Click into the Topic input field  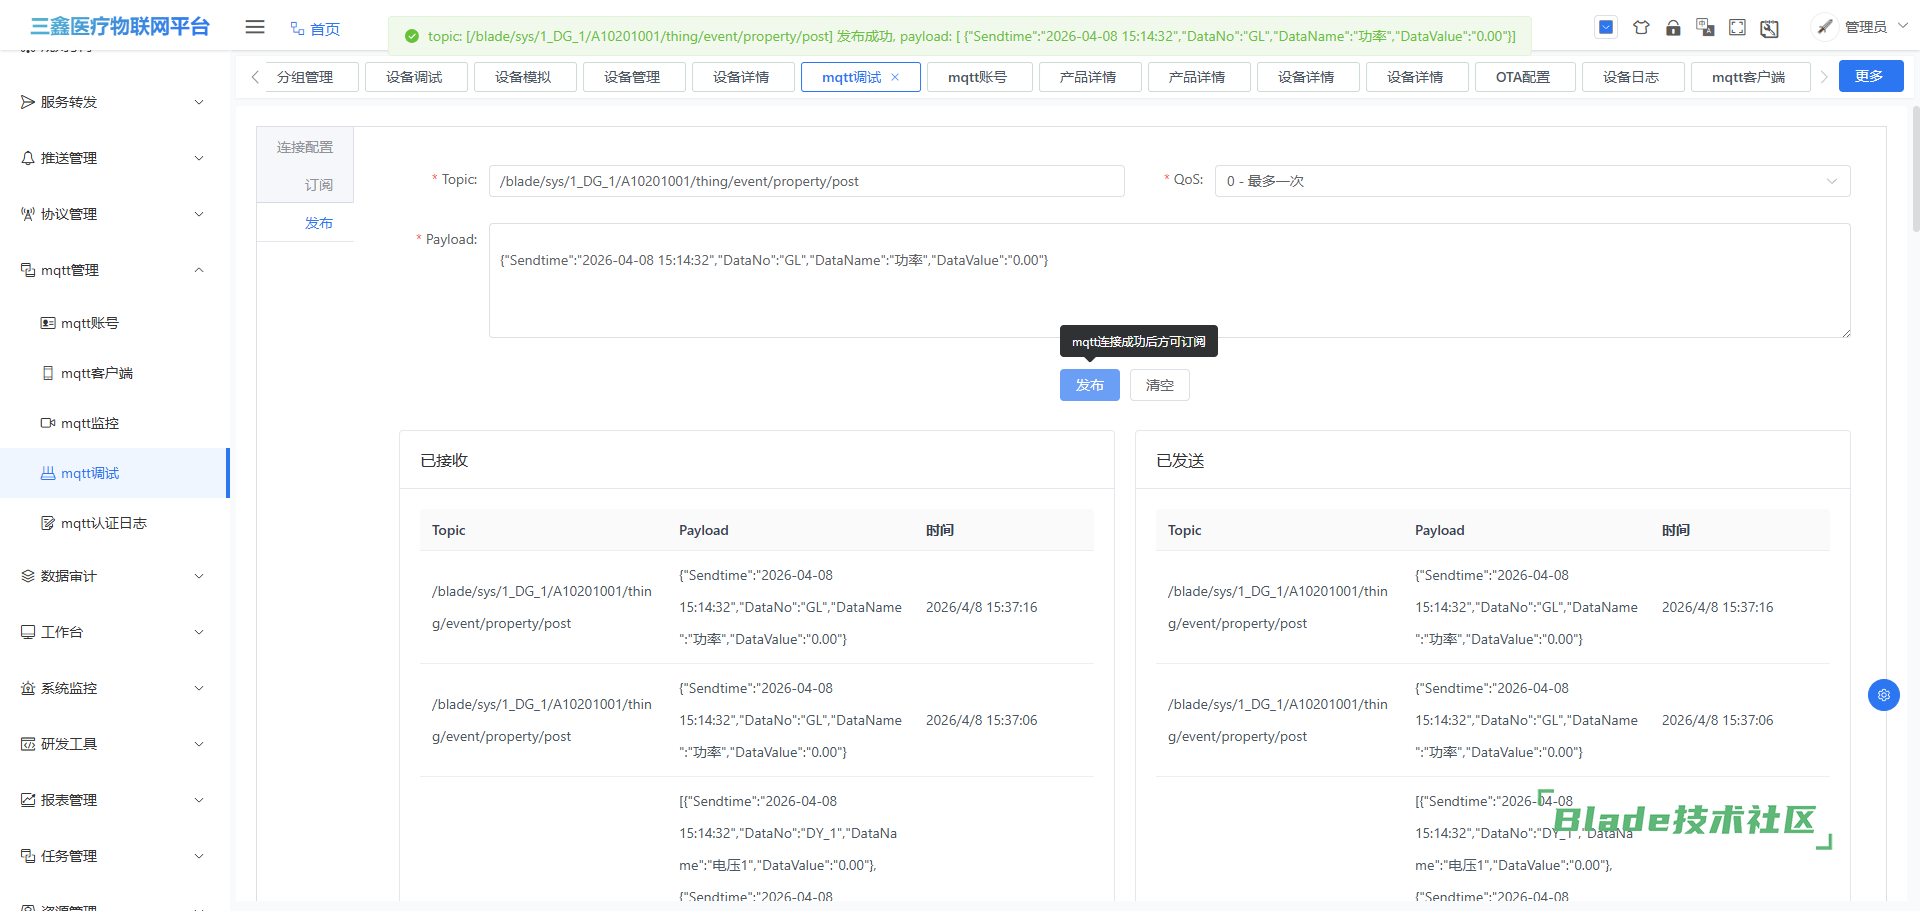coord(805,181)
